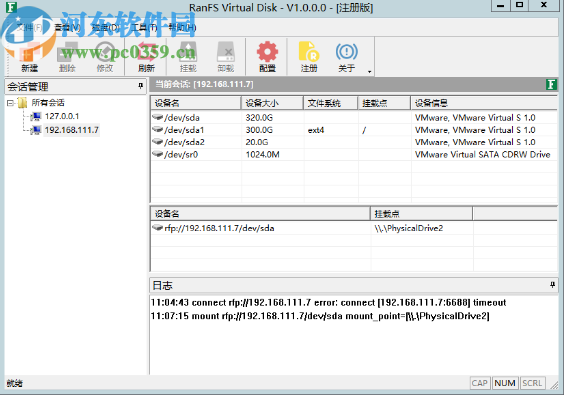
Task: Click the 注册 (Register) toolbar icon
Action: click(x=309, y=57)
